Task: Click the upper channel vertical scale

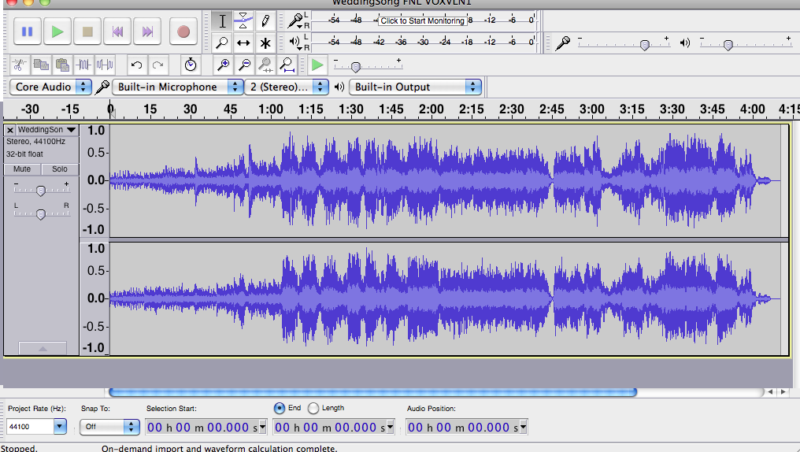Action: coord(95,181)
